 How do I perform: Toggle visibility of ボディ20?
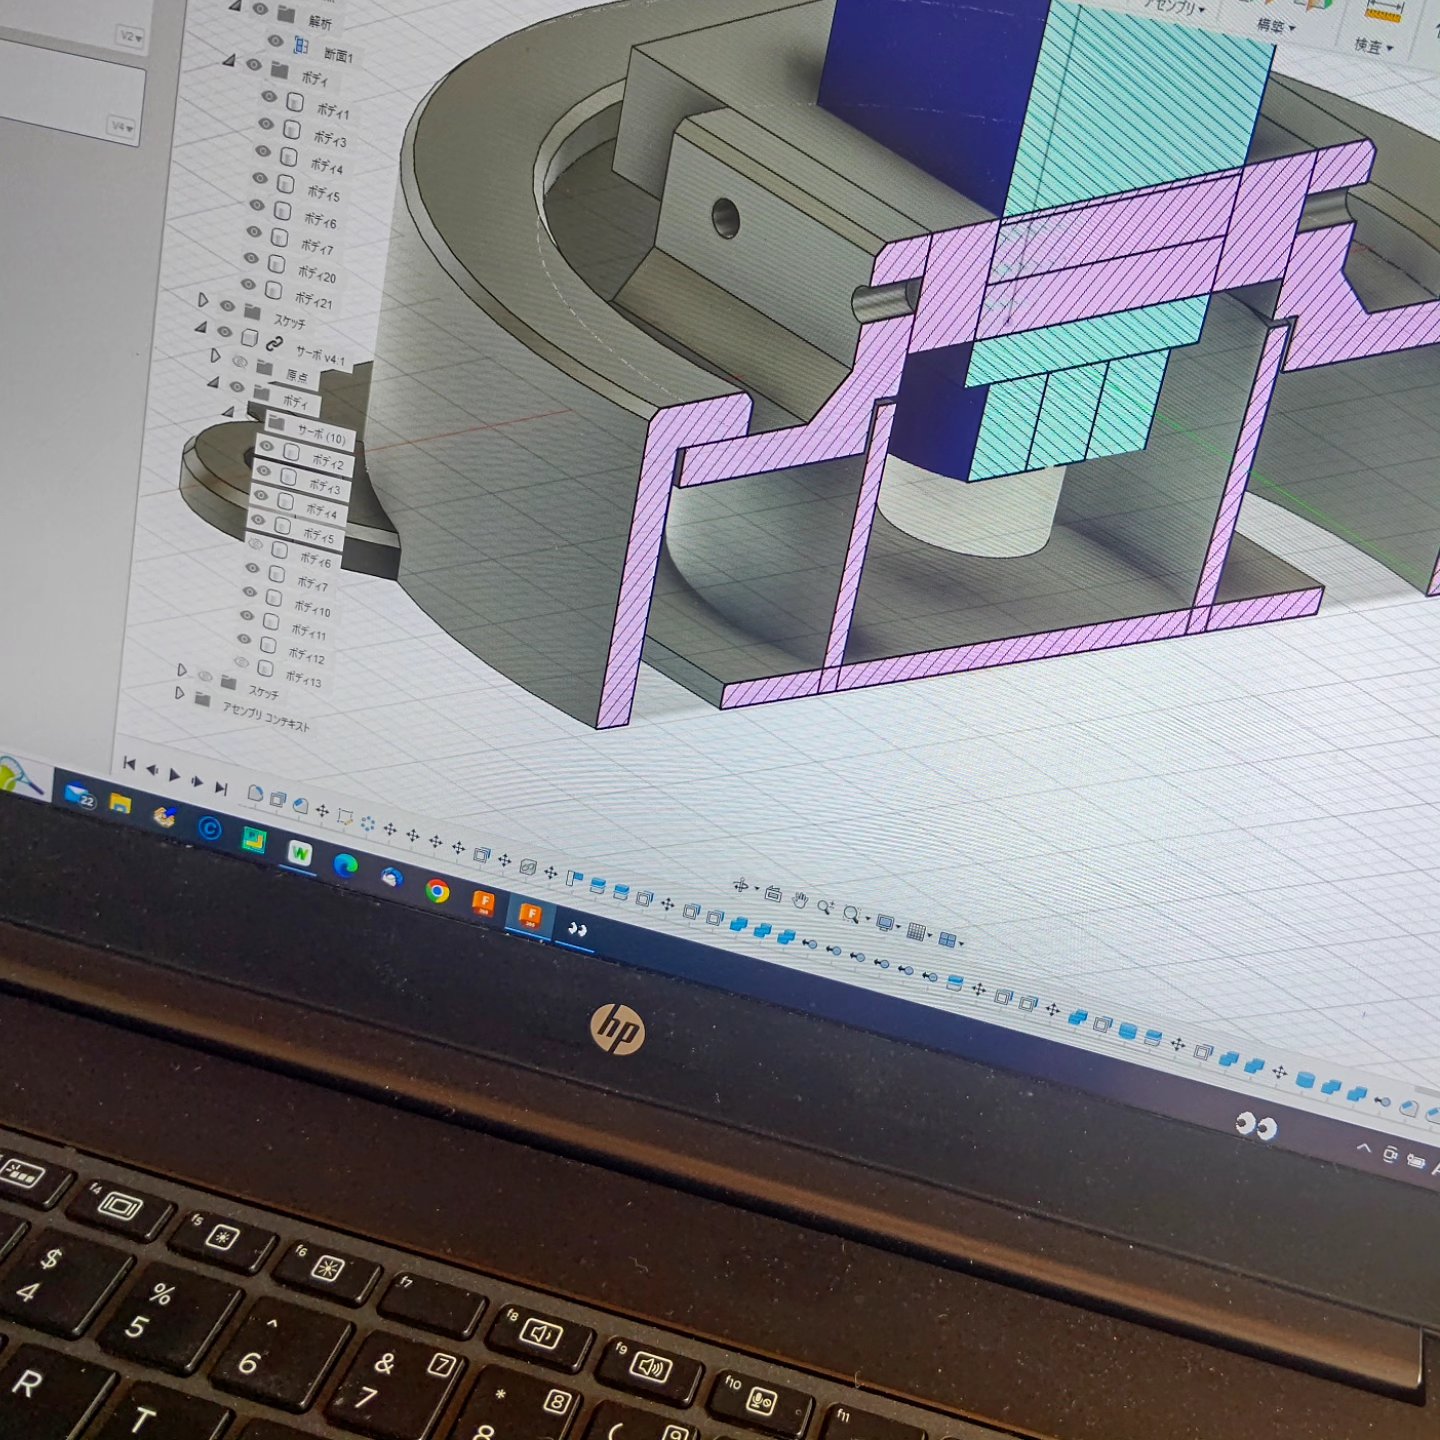pos(251,258)
